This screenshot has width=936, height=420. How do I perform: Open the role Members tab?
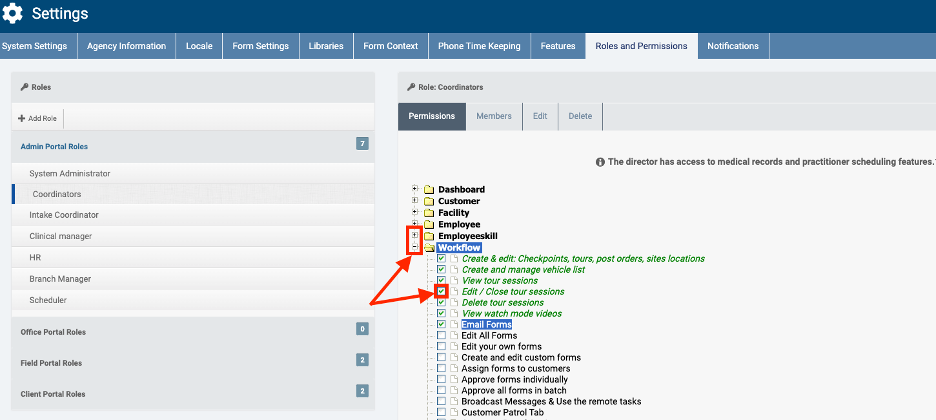494,116
